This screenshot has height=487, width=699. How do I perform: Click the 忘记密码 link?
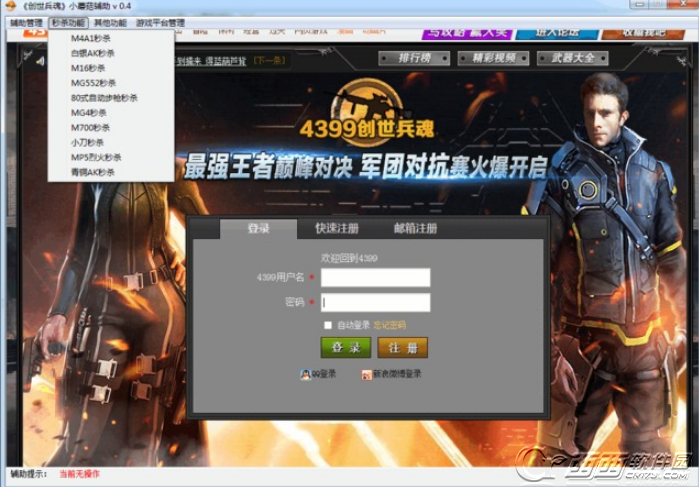(x=390, y=325)
